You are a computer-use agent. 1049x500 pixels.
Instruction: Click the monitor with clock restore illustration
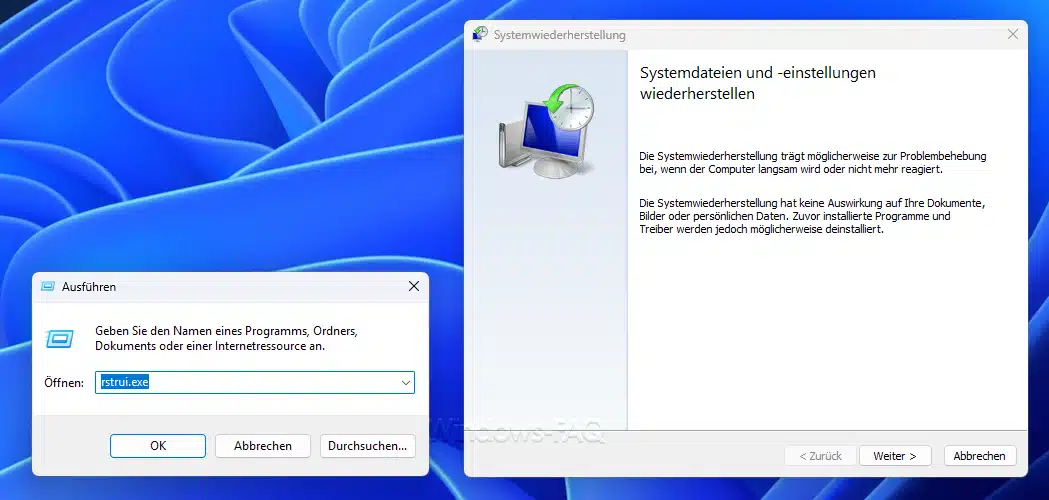click(546, 128)
